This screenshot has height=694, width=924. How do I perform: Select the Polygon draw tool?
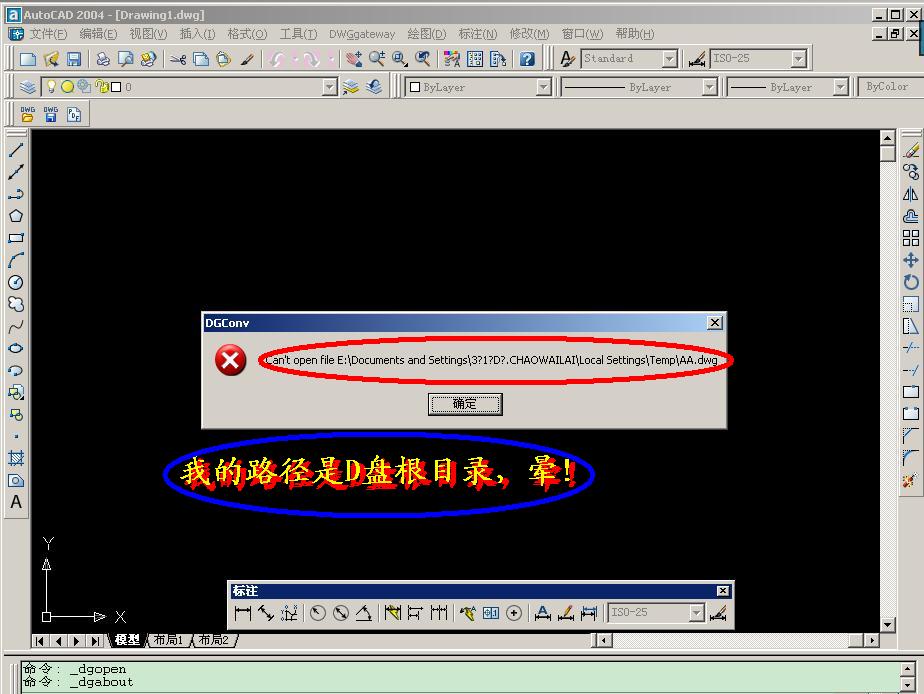pos(16,216)
